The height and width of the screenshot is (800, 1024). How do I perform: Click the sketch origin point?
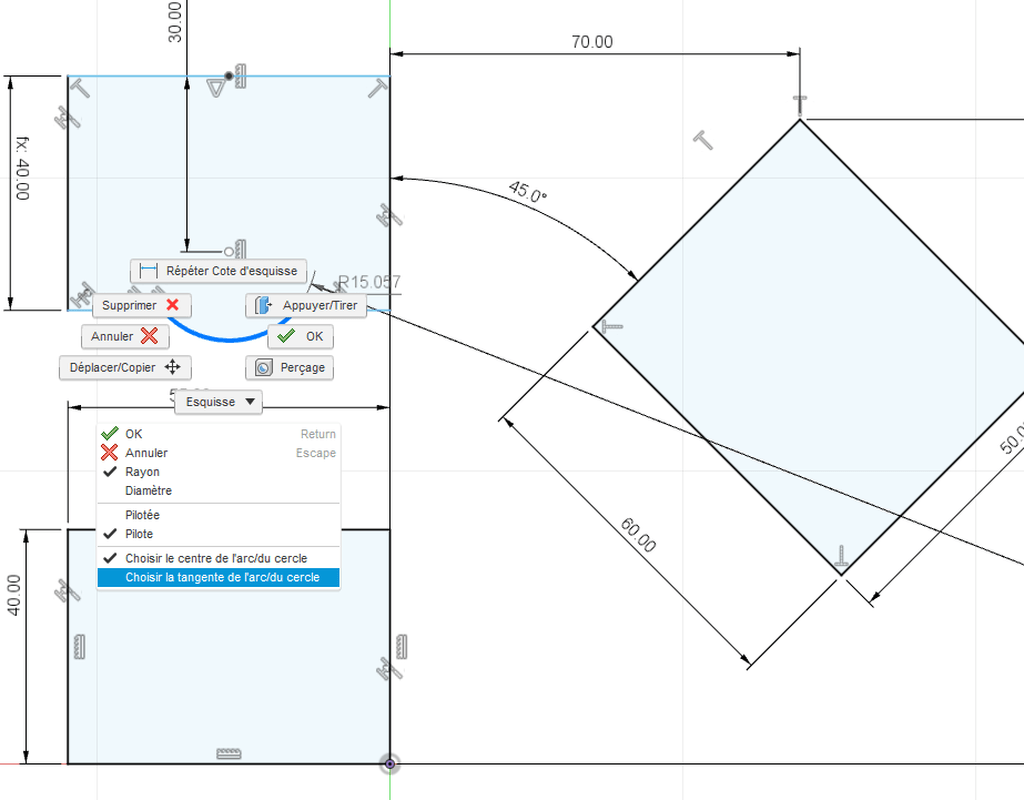(390, 763)
